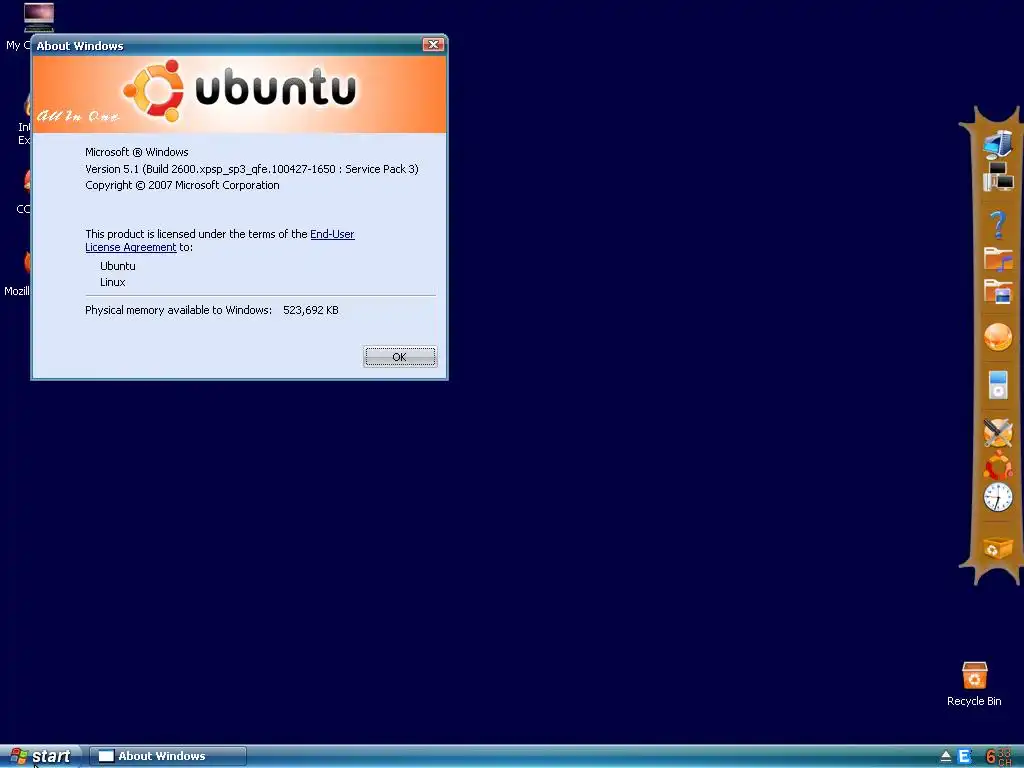Open My Computer icon in the dock
This screenshot has height=768, width=1024.
(998, 144)
